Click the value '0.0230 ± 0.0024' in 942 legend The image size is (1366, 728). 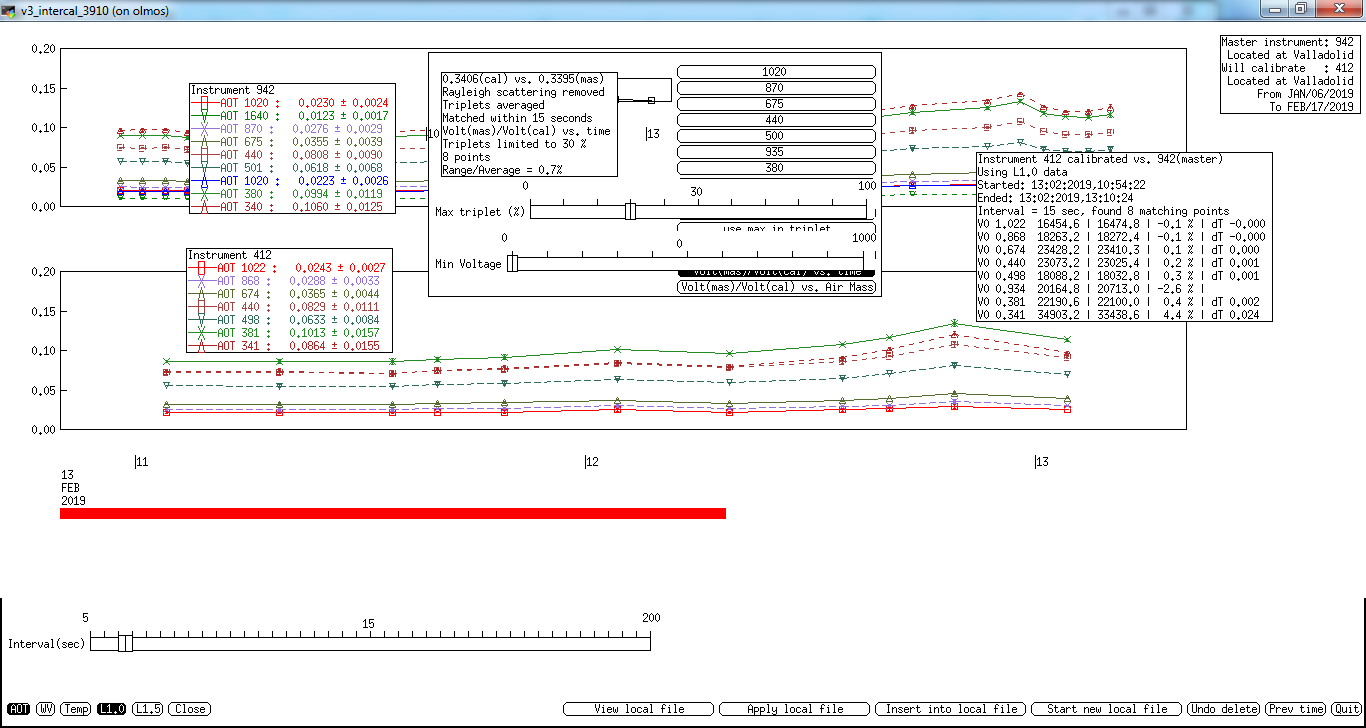tap(343, 103)
